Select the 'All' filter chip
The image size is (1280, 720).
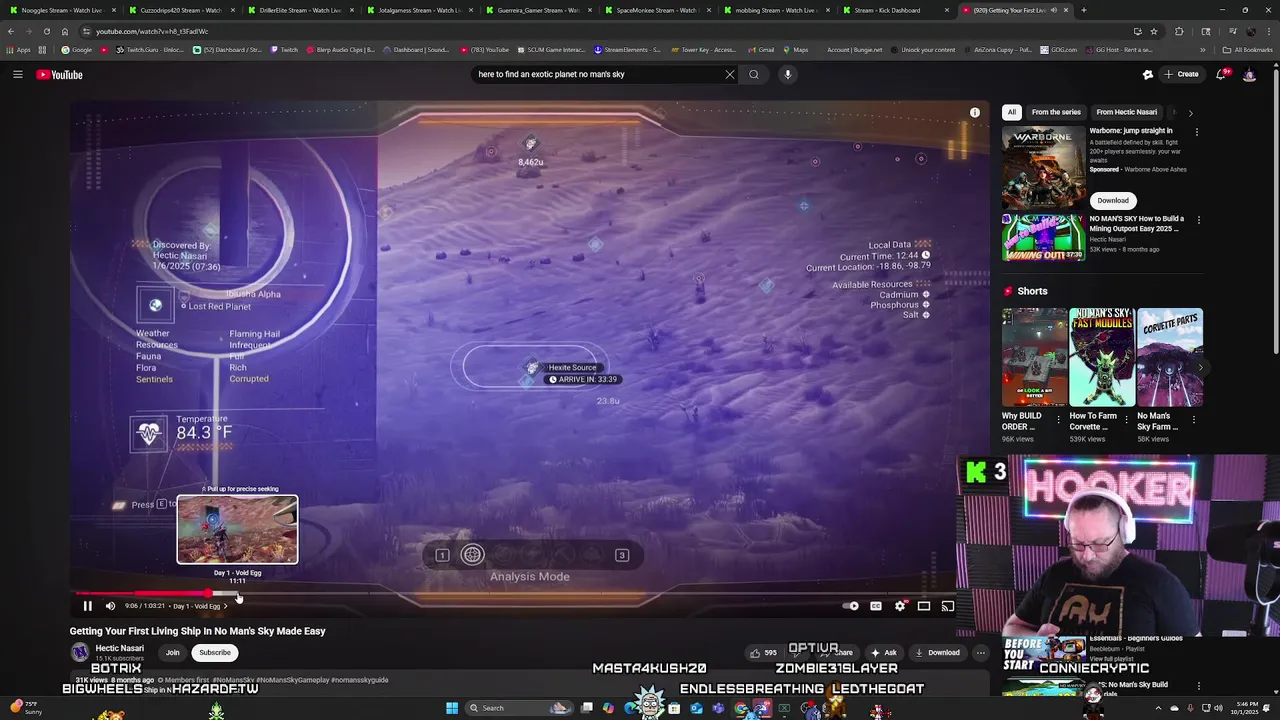pyautogui.click(x=1012, y=112)
